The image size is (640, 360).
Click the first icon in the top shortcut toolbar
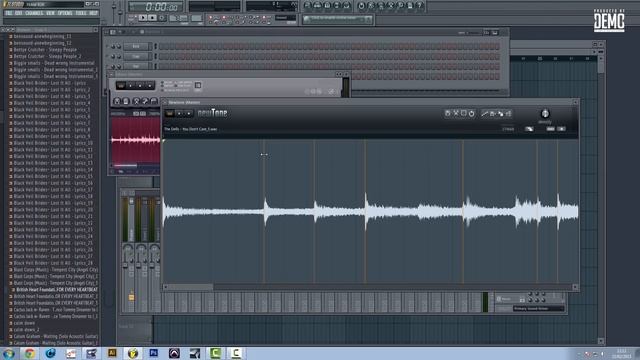308,5
